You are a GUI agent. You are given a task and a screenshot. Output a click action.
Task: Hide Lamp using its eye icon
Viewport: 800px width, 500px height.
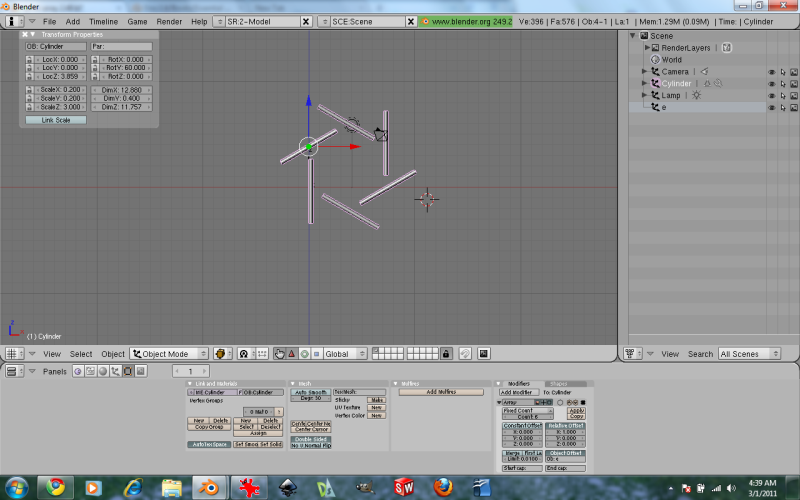tap(771, 96)
